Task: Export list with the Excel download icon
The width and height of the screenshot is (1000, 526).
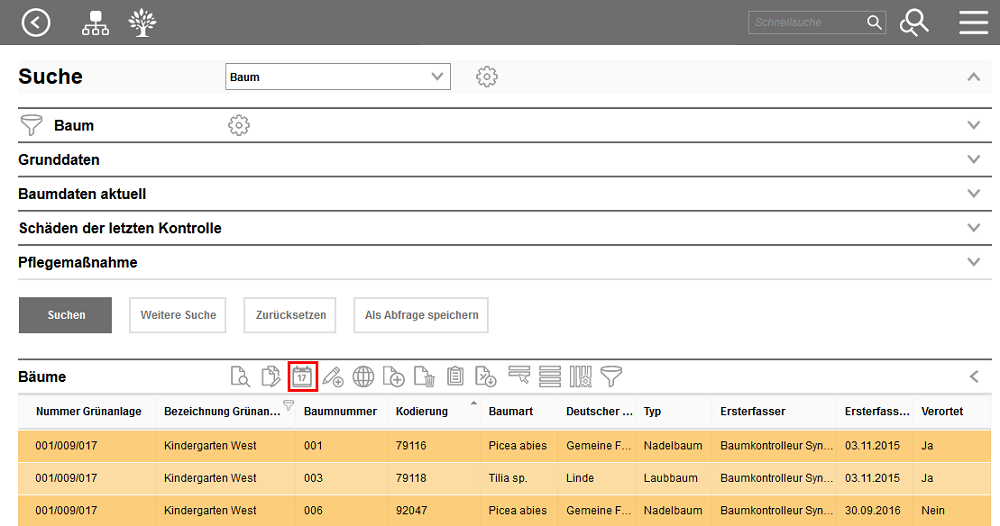Action: pos(486,376)
